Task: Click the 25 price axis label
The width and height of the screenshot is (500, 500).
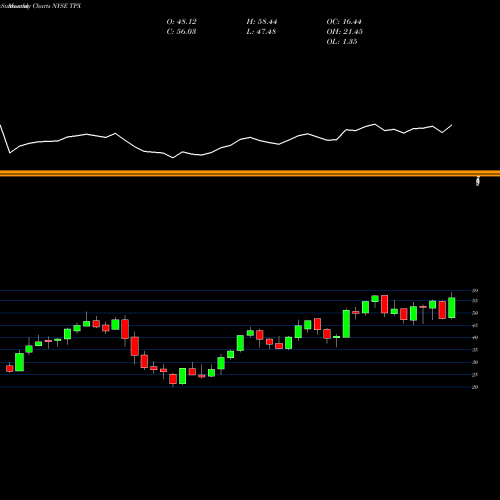Action: [x=475, y=375]
